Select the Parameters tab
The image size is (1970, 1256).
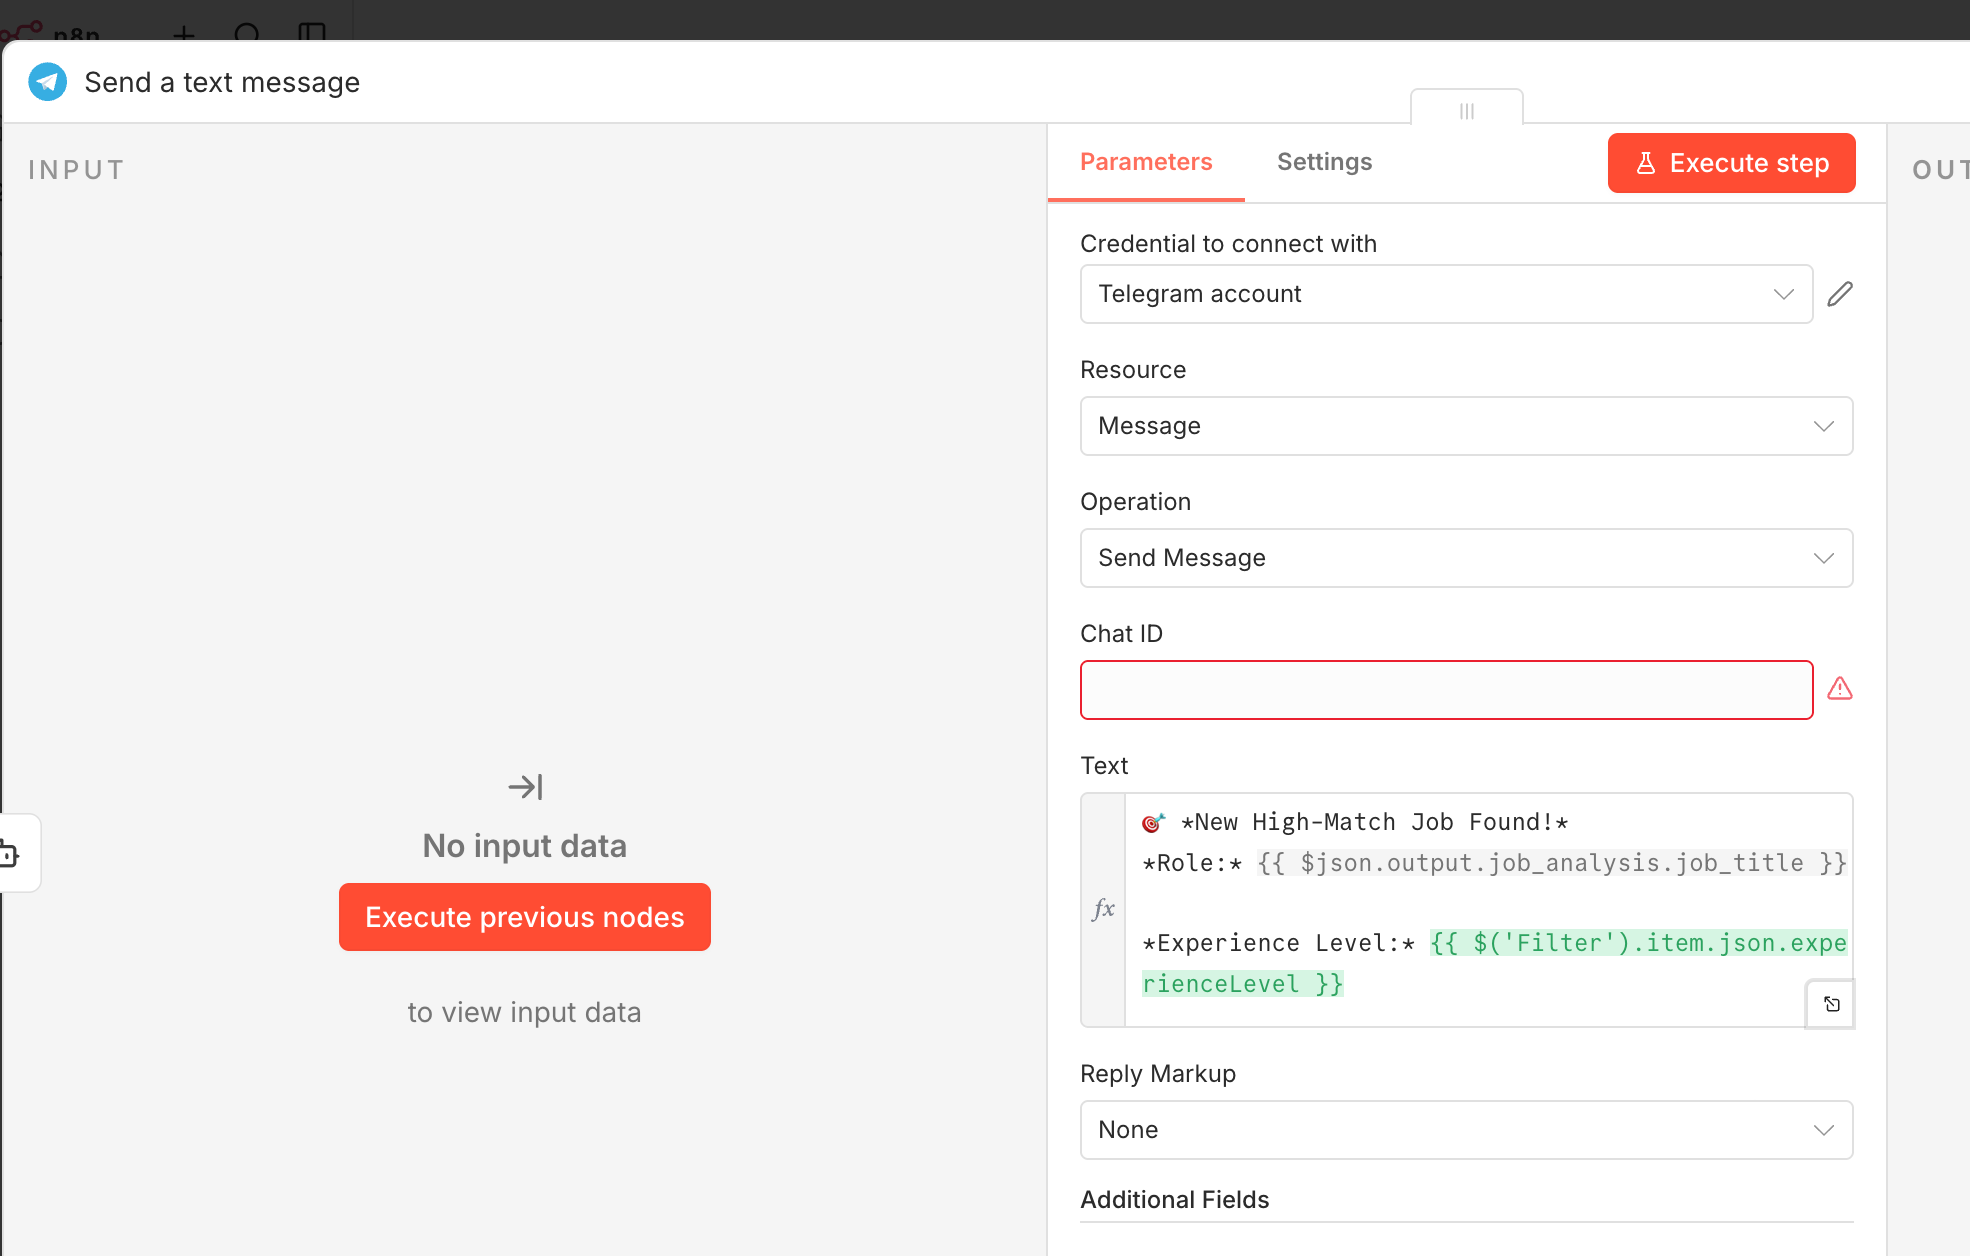tap(1146, 162)
